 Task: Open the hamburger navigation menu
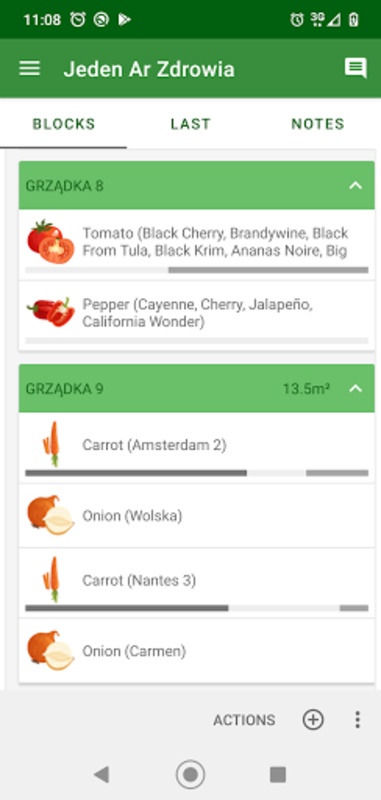point(30,68)
